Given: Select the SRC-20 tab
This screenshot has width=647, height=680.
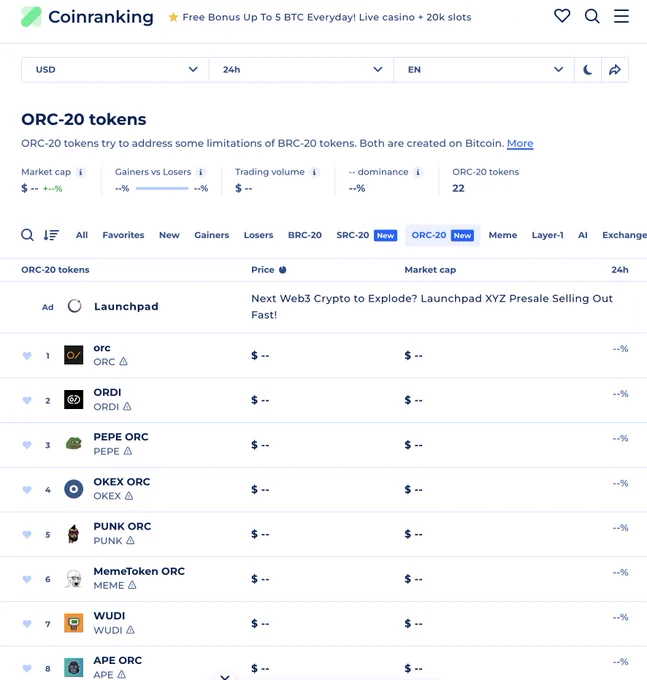Looking at the screenshot, I should click(366, 235).
